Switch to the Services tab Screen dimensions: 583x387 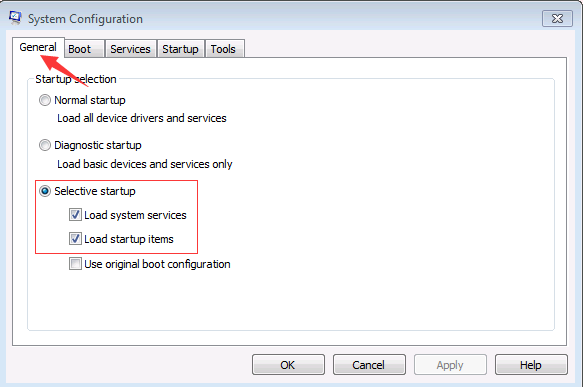[131, 49]
